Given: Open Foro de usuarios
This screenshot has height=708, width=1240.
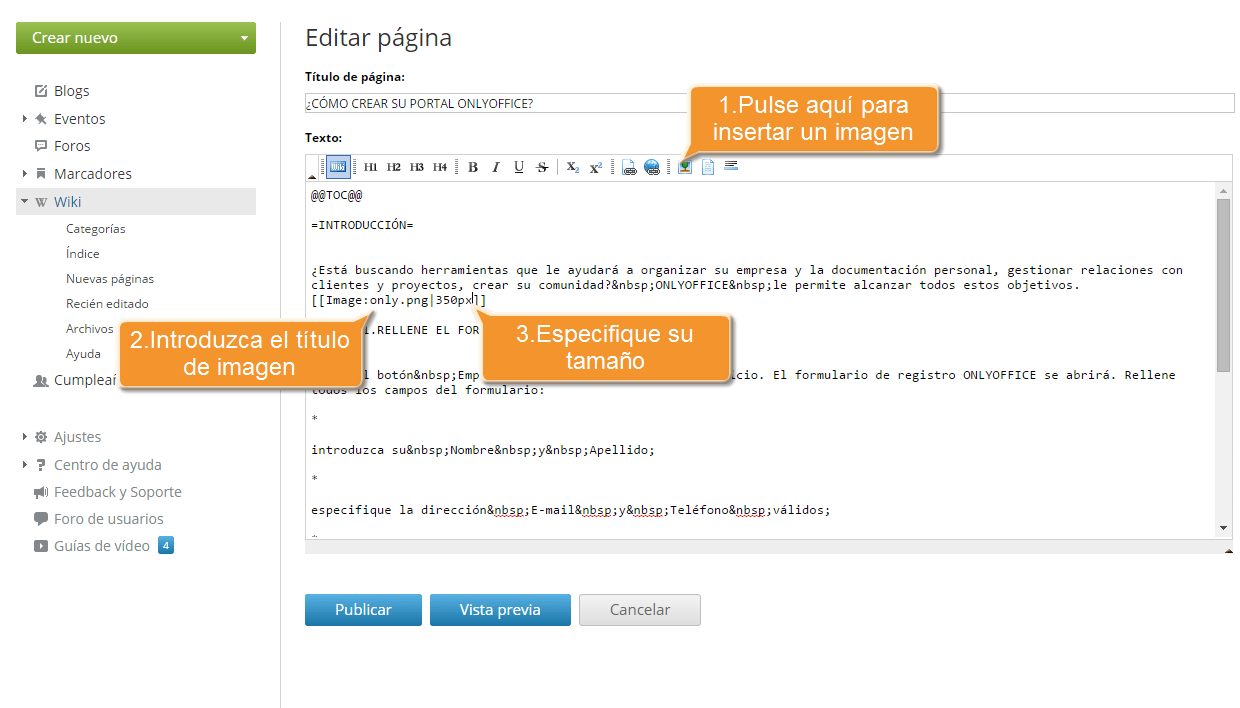Looking at the screenshot, I should [x=109, y=519].
